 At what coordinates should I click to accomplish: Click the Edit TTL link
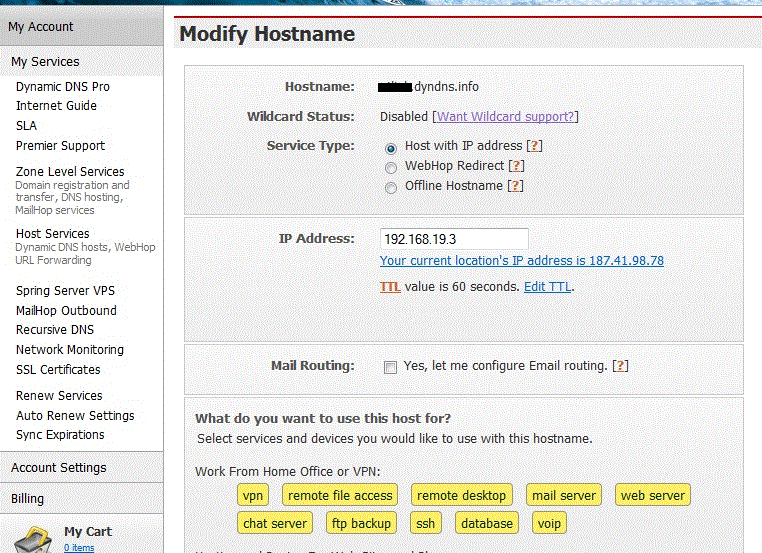point(548,287)
